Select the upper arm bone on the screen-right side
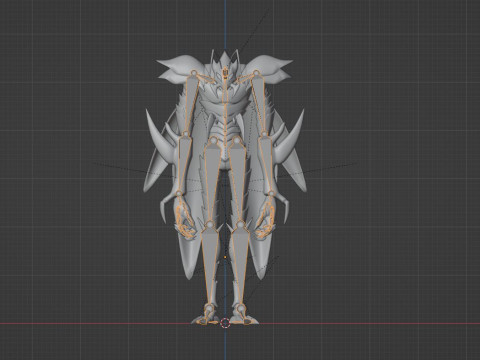This screenshot has height=360, width=480. pos(260,103)
